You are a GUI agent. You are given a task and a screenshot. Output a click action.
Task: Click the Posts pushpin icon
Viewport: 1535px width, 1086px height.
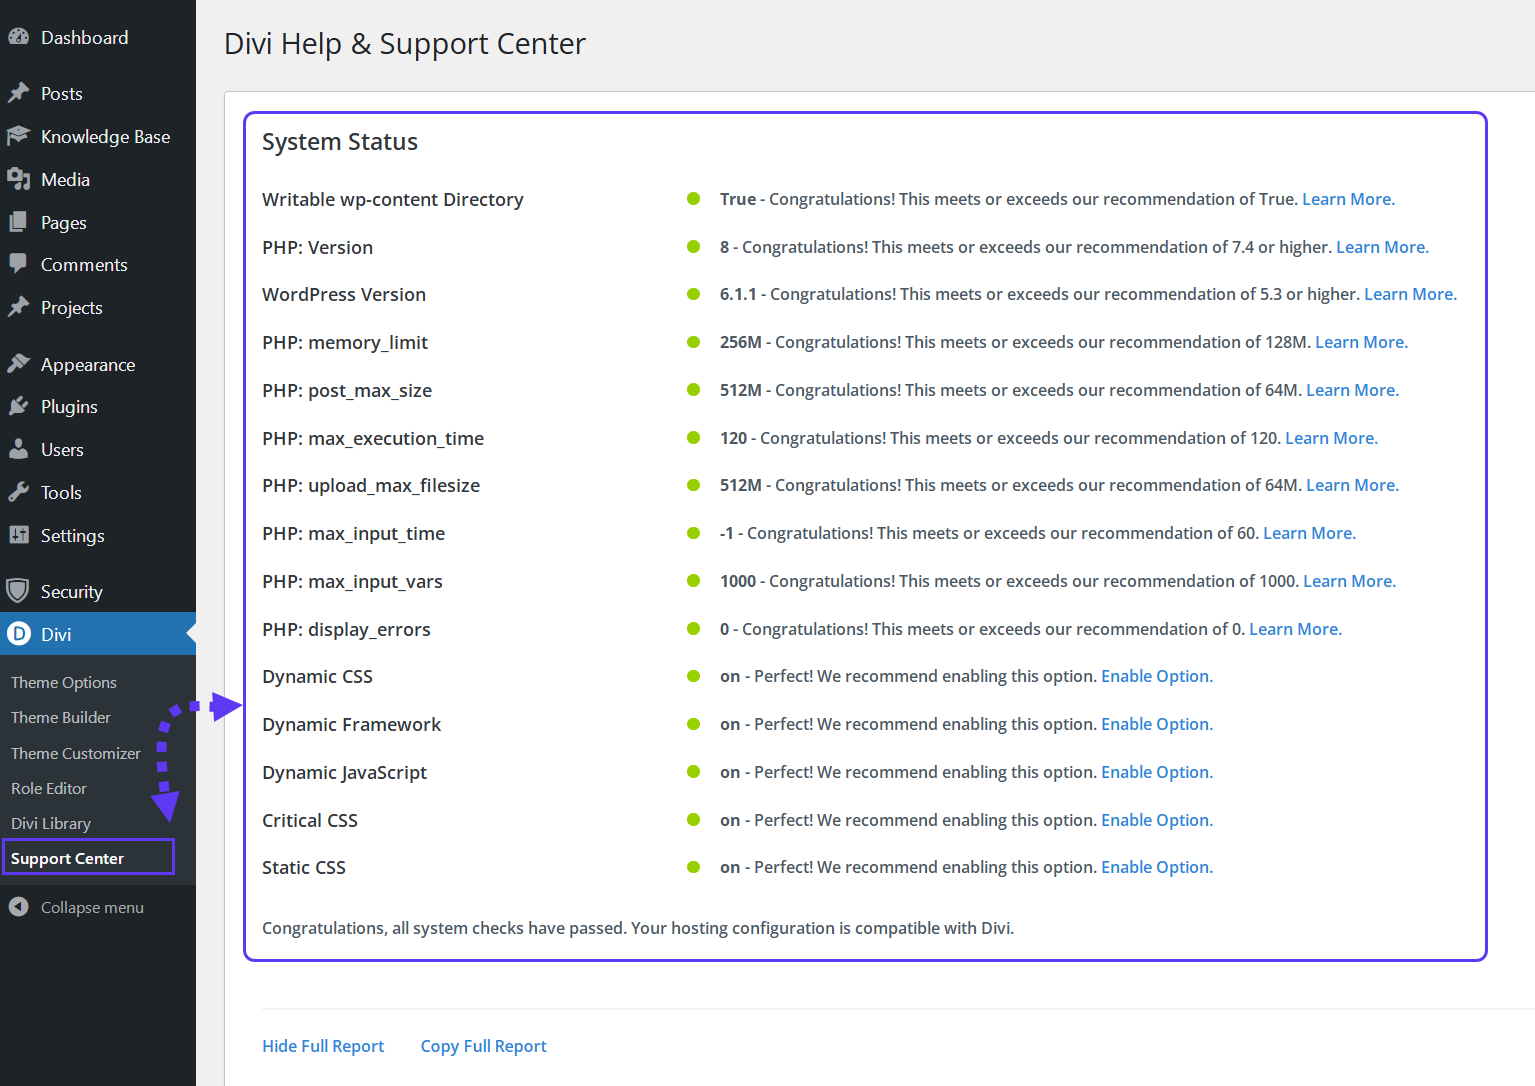point(19,93)
